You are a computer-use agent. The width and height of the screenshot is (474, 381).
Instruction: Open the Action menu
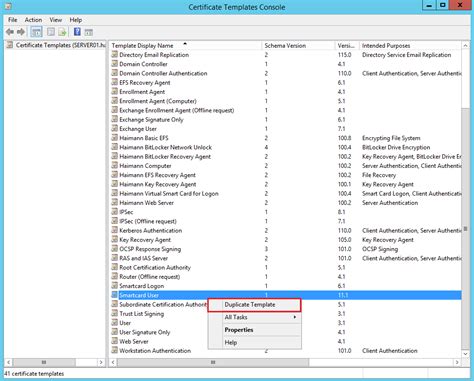[33, 20]
